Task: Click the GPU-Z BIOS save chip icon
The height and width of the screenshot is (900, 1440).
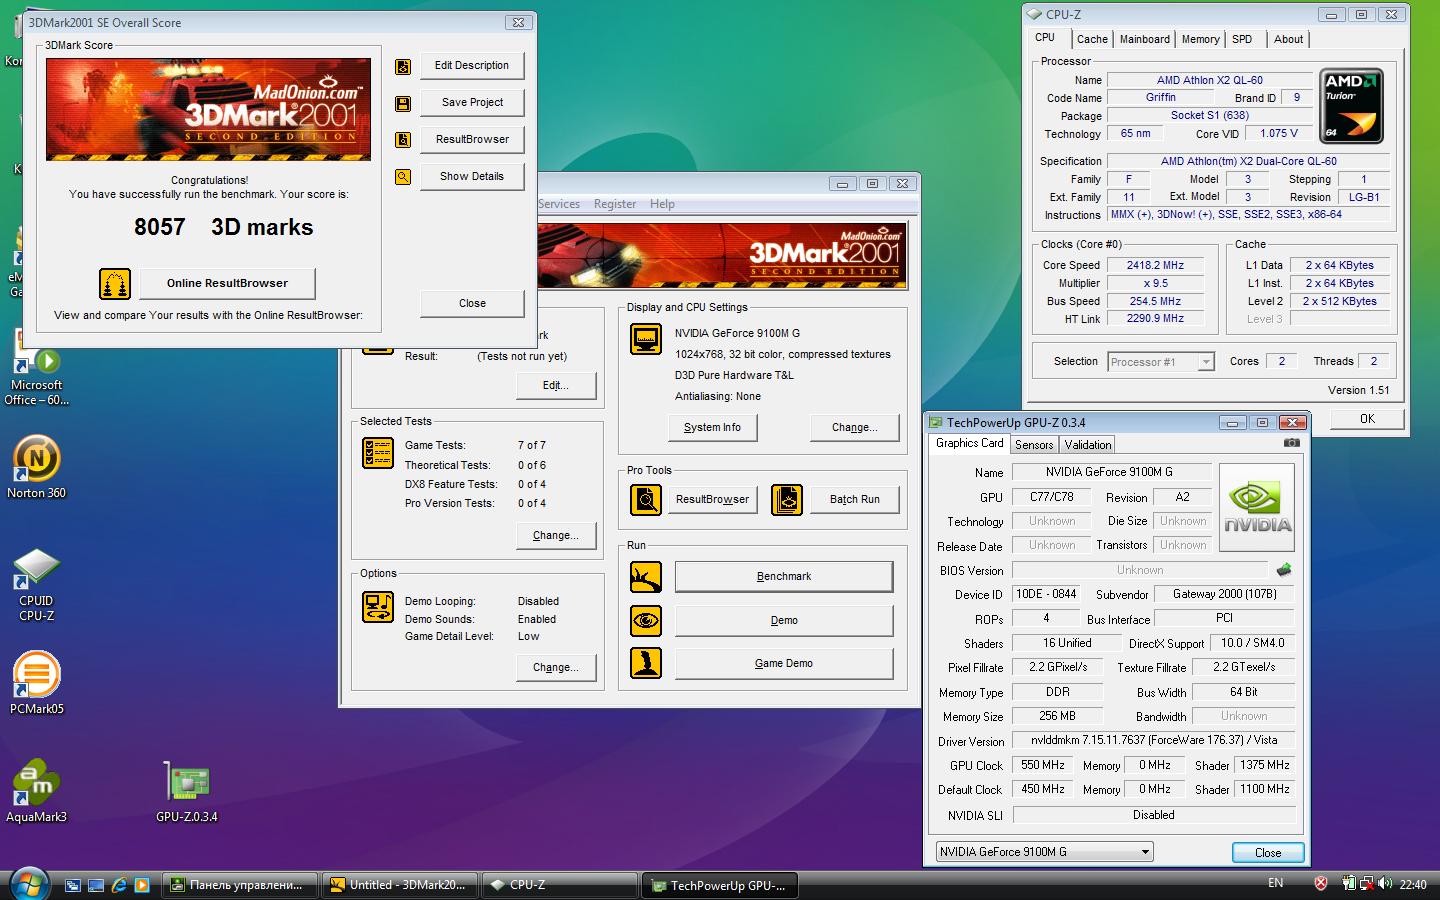Action: click(1284, 570)
